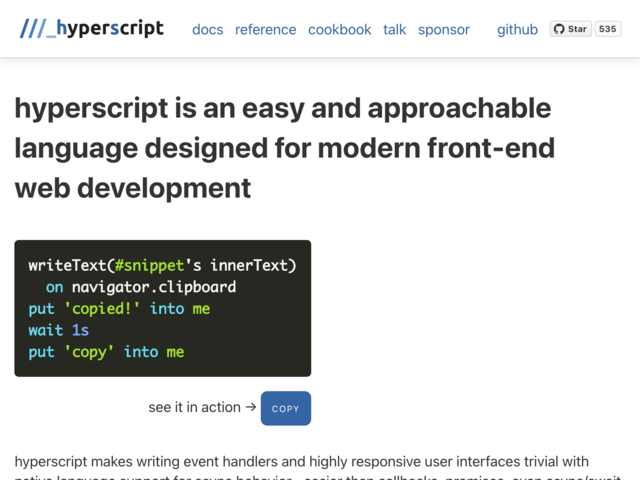The image size is (640, 480).
Task: Navigate to the talk page
Action: tap(394, 30)
